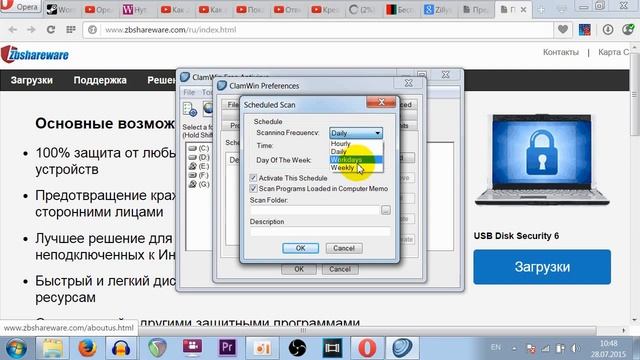Click Cancel in ClamWin Preferences window
Screen dimensions: 640x360
[x=340, y=269]
